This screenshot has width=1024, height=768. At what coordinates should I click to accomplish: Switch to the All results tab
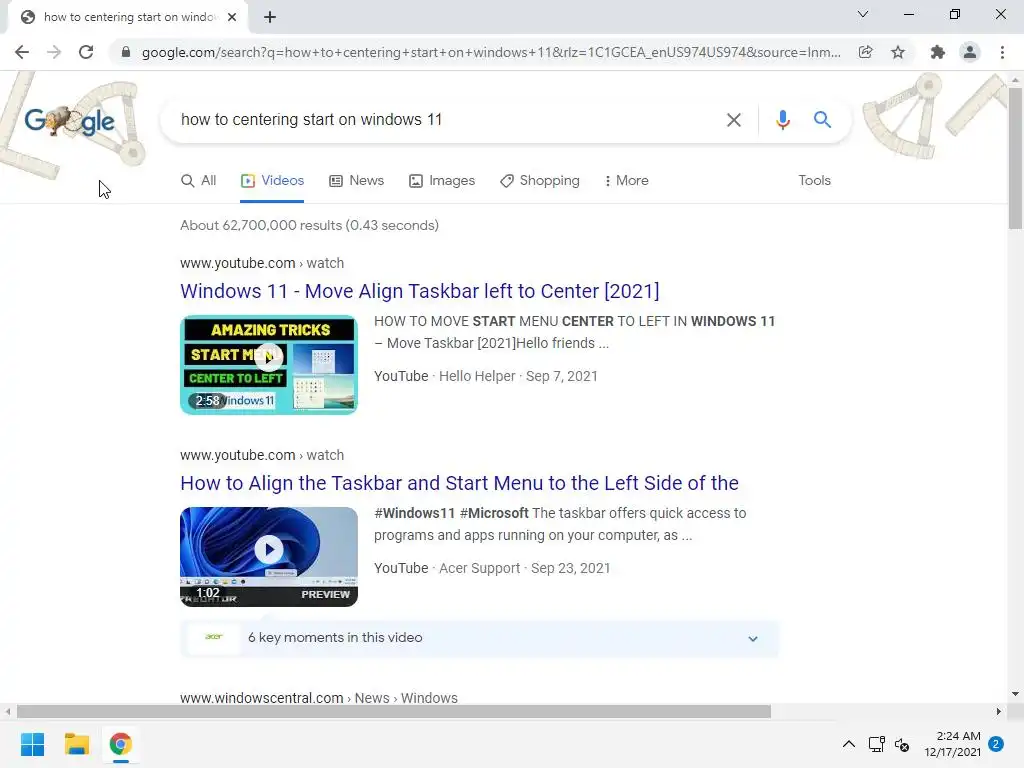click(199, 181)
